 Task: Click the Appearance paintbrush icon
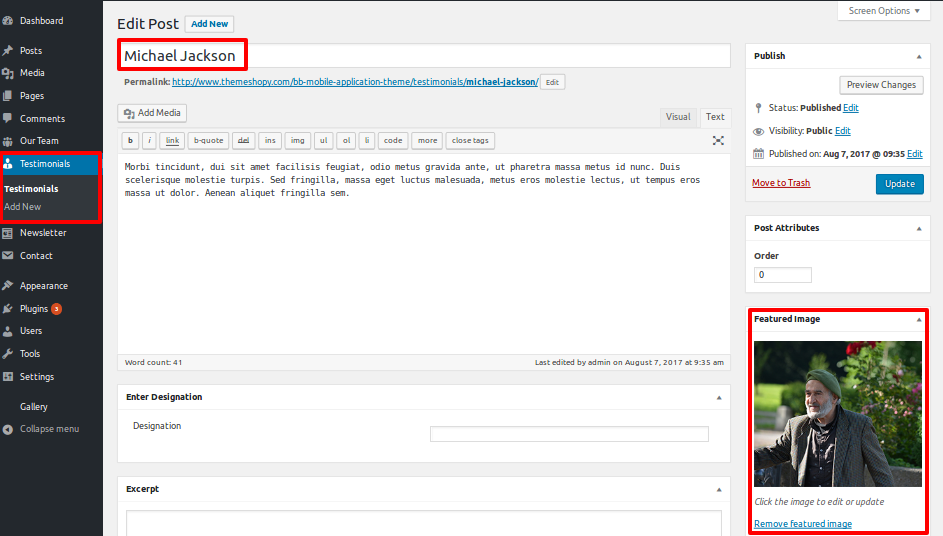coord(8,286)
